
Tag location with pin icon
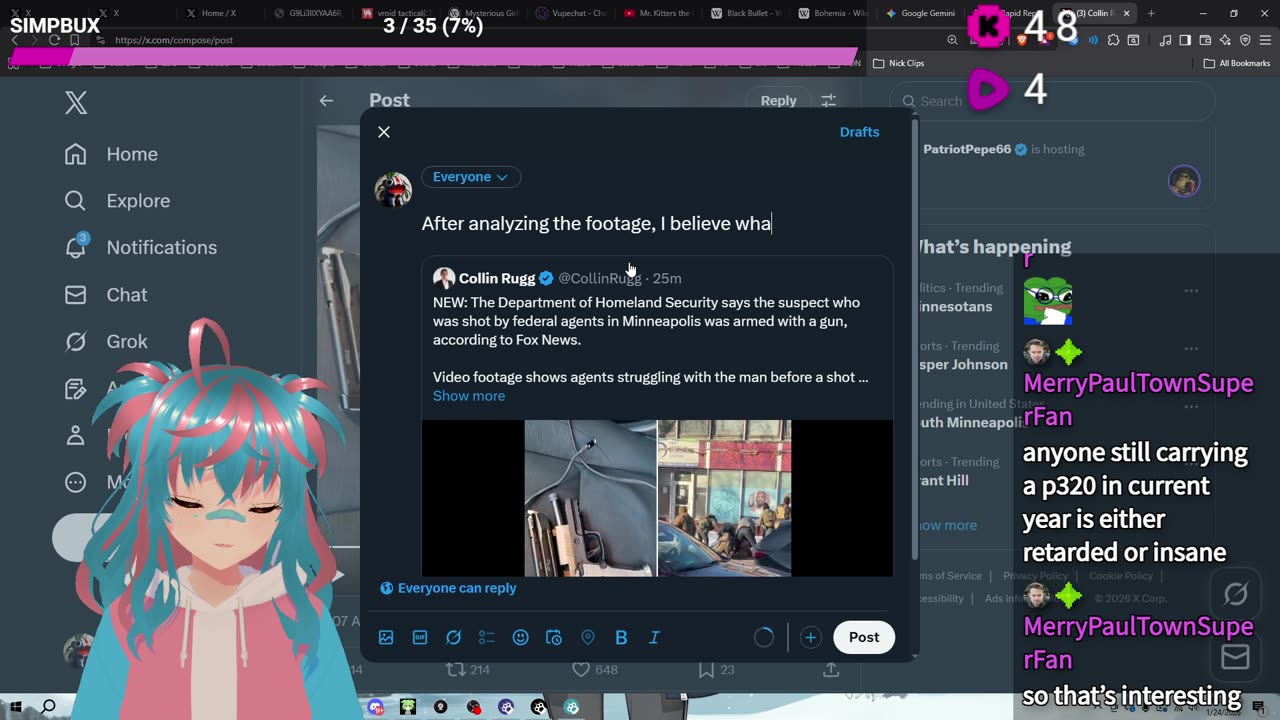[588, 637]
